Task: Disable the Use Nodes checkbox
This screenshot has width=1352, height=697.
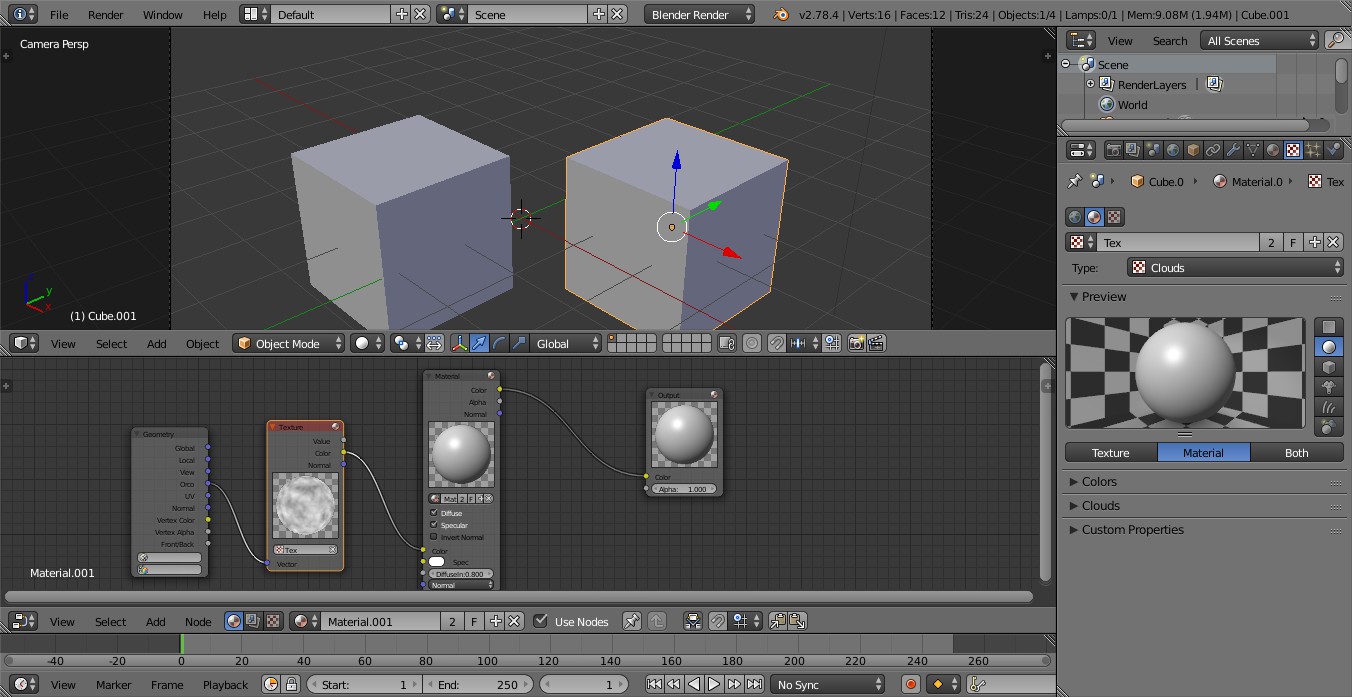Action: tap(541, 621)
